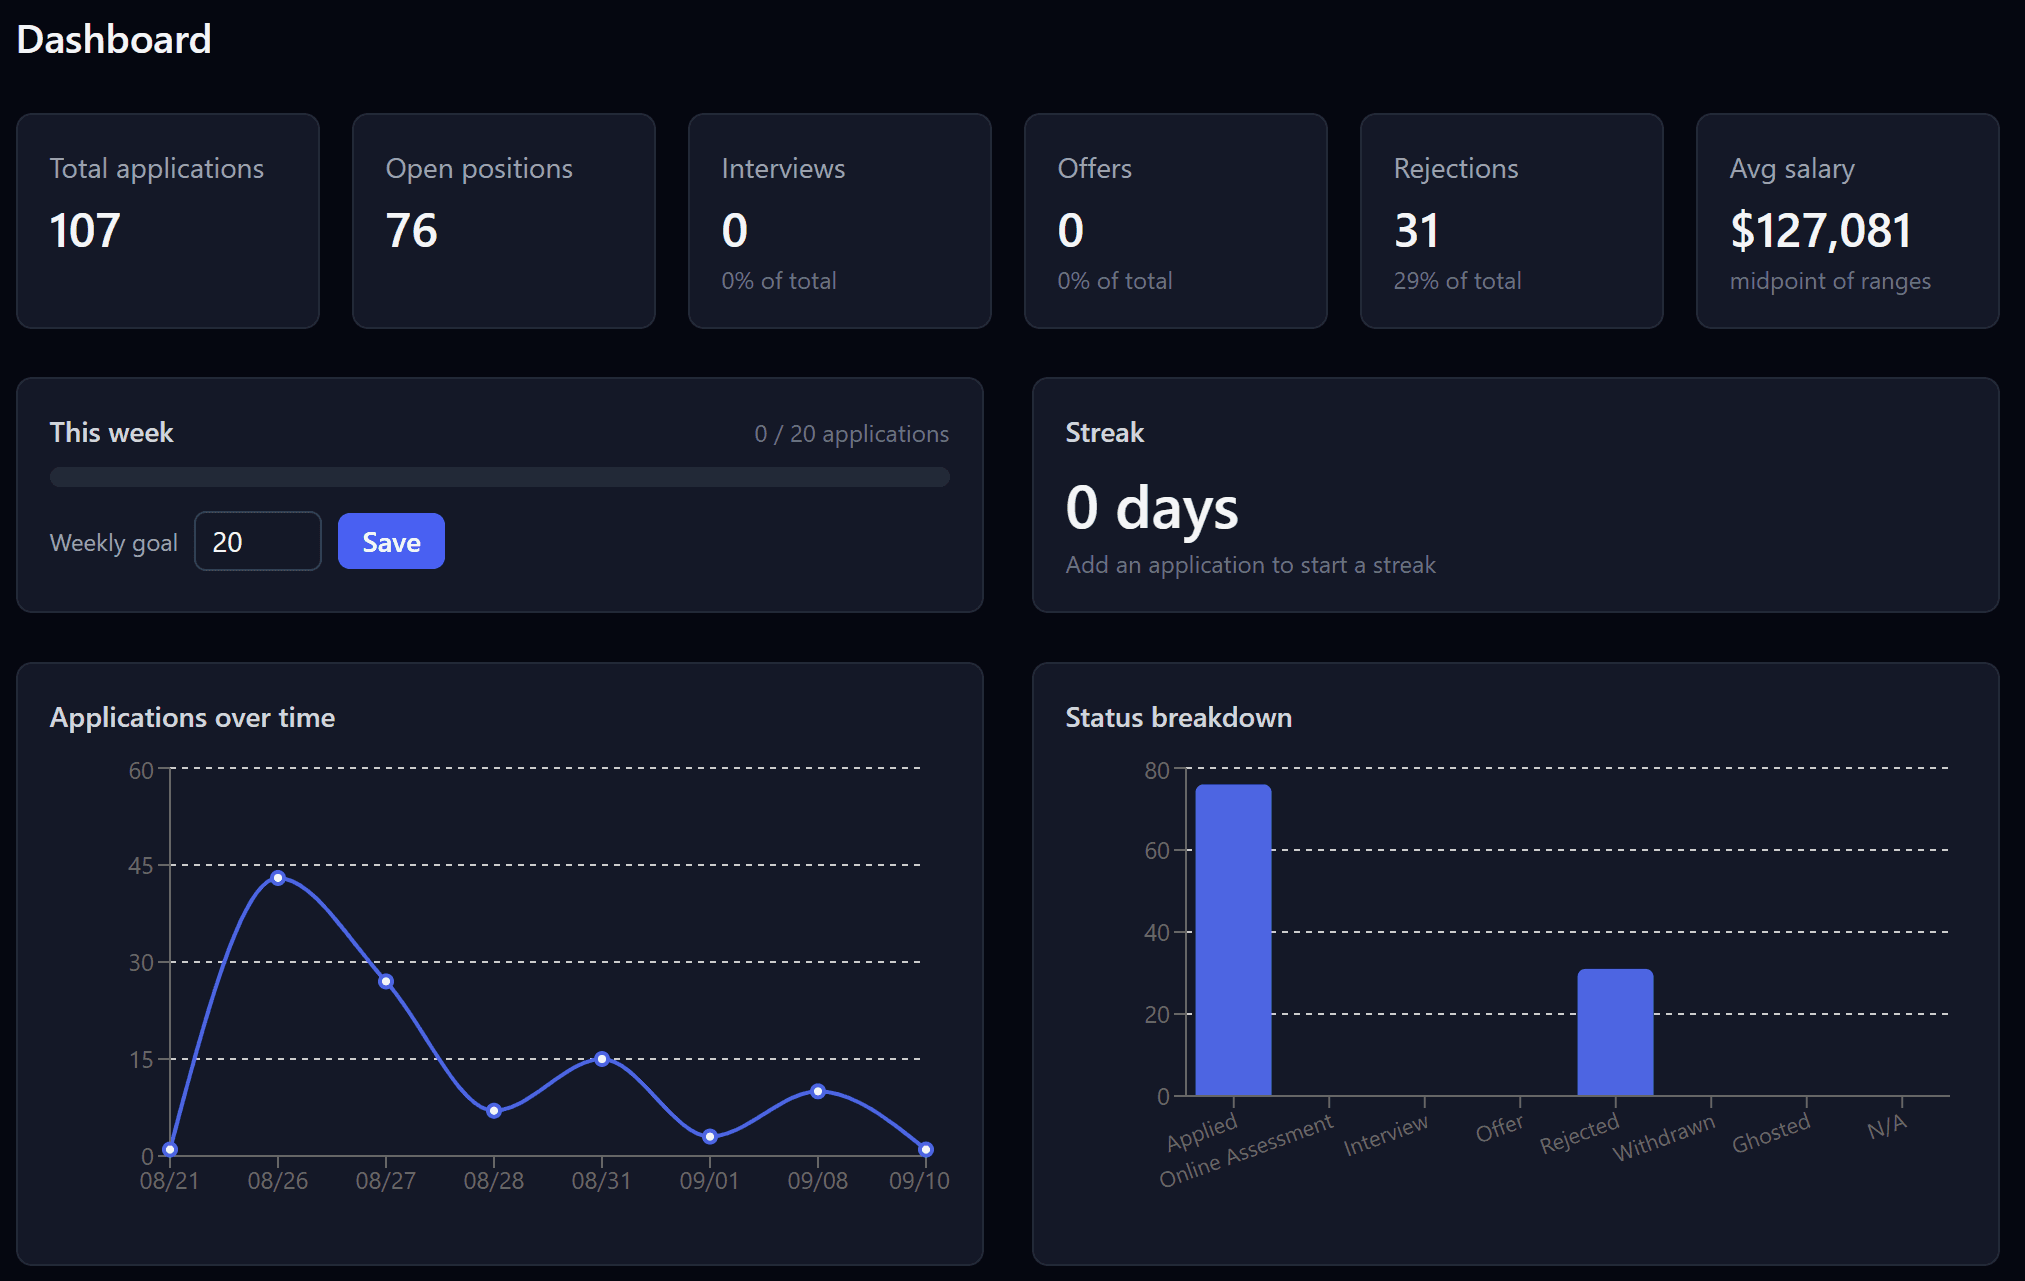
Task: Select the Total applications card
Action: tap(168, 221)
